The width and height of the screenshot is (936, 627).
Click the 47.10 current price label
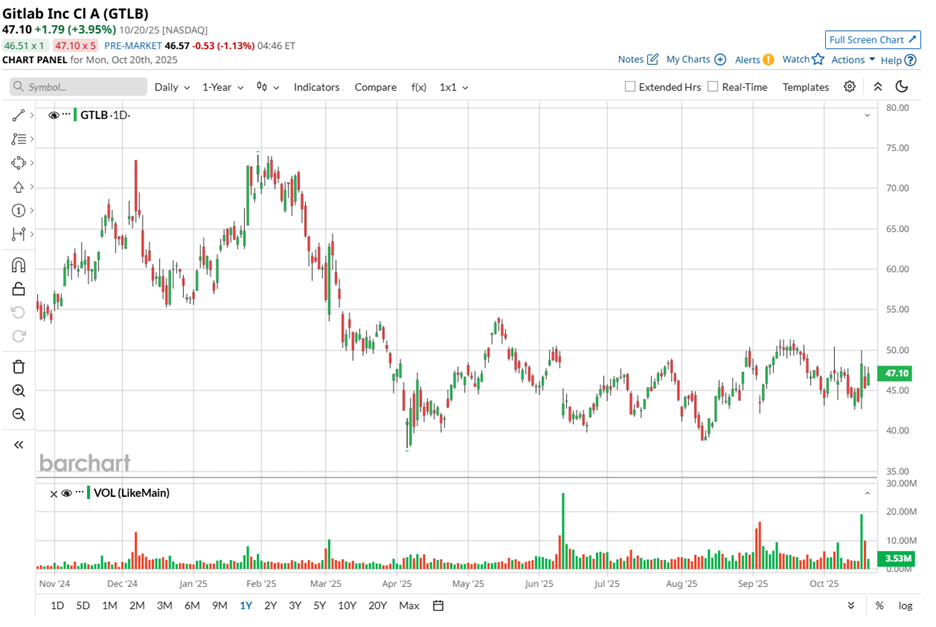[x=895, y=373]
